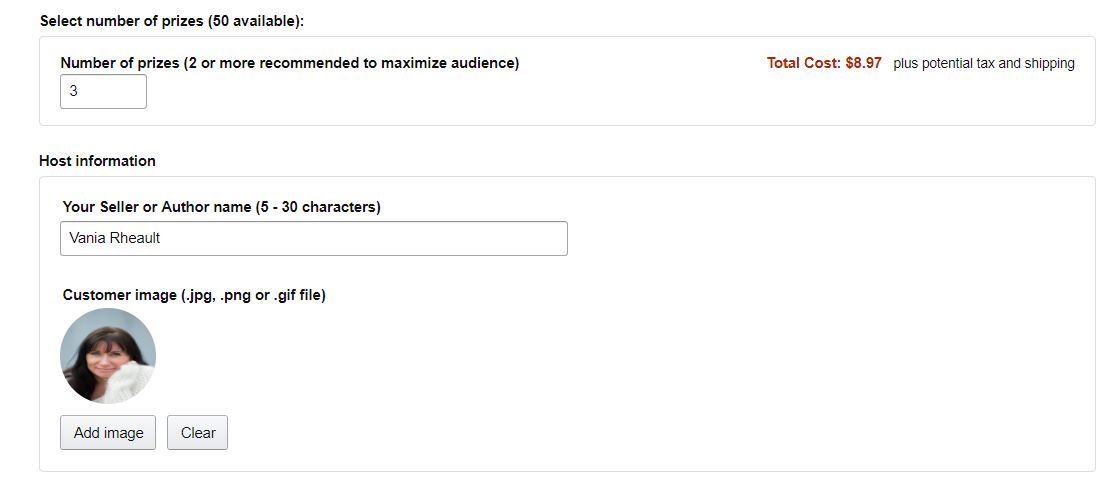Click the circular customer profile photo
The width and height of the screenshot is (1112, 494).
(108, 356)
